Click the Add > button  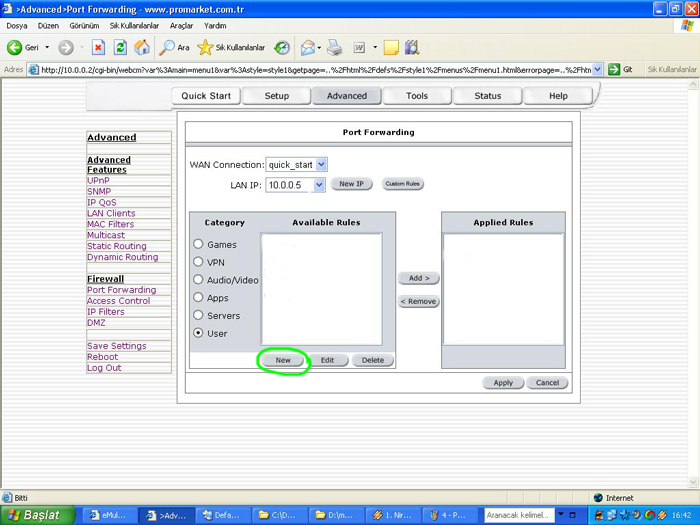coord(419,278)
